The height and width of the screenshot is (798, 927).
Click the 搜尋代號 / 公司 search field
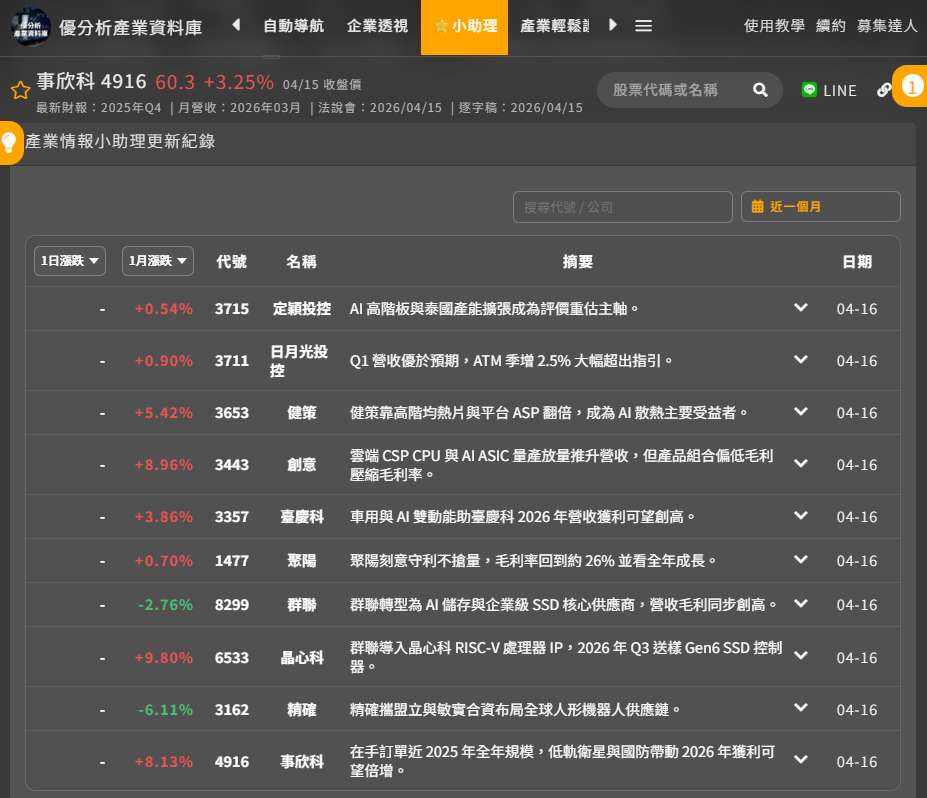click(x=622, y=207)
